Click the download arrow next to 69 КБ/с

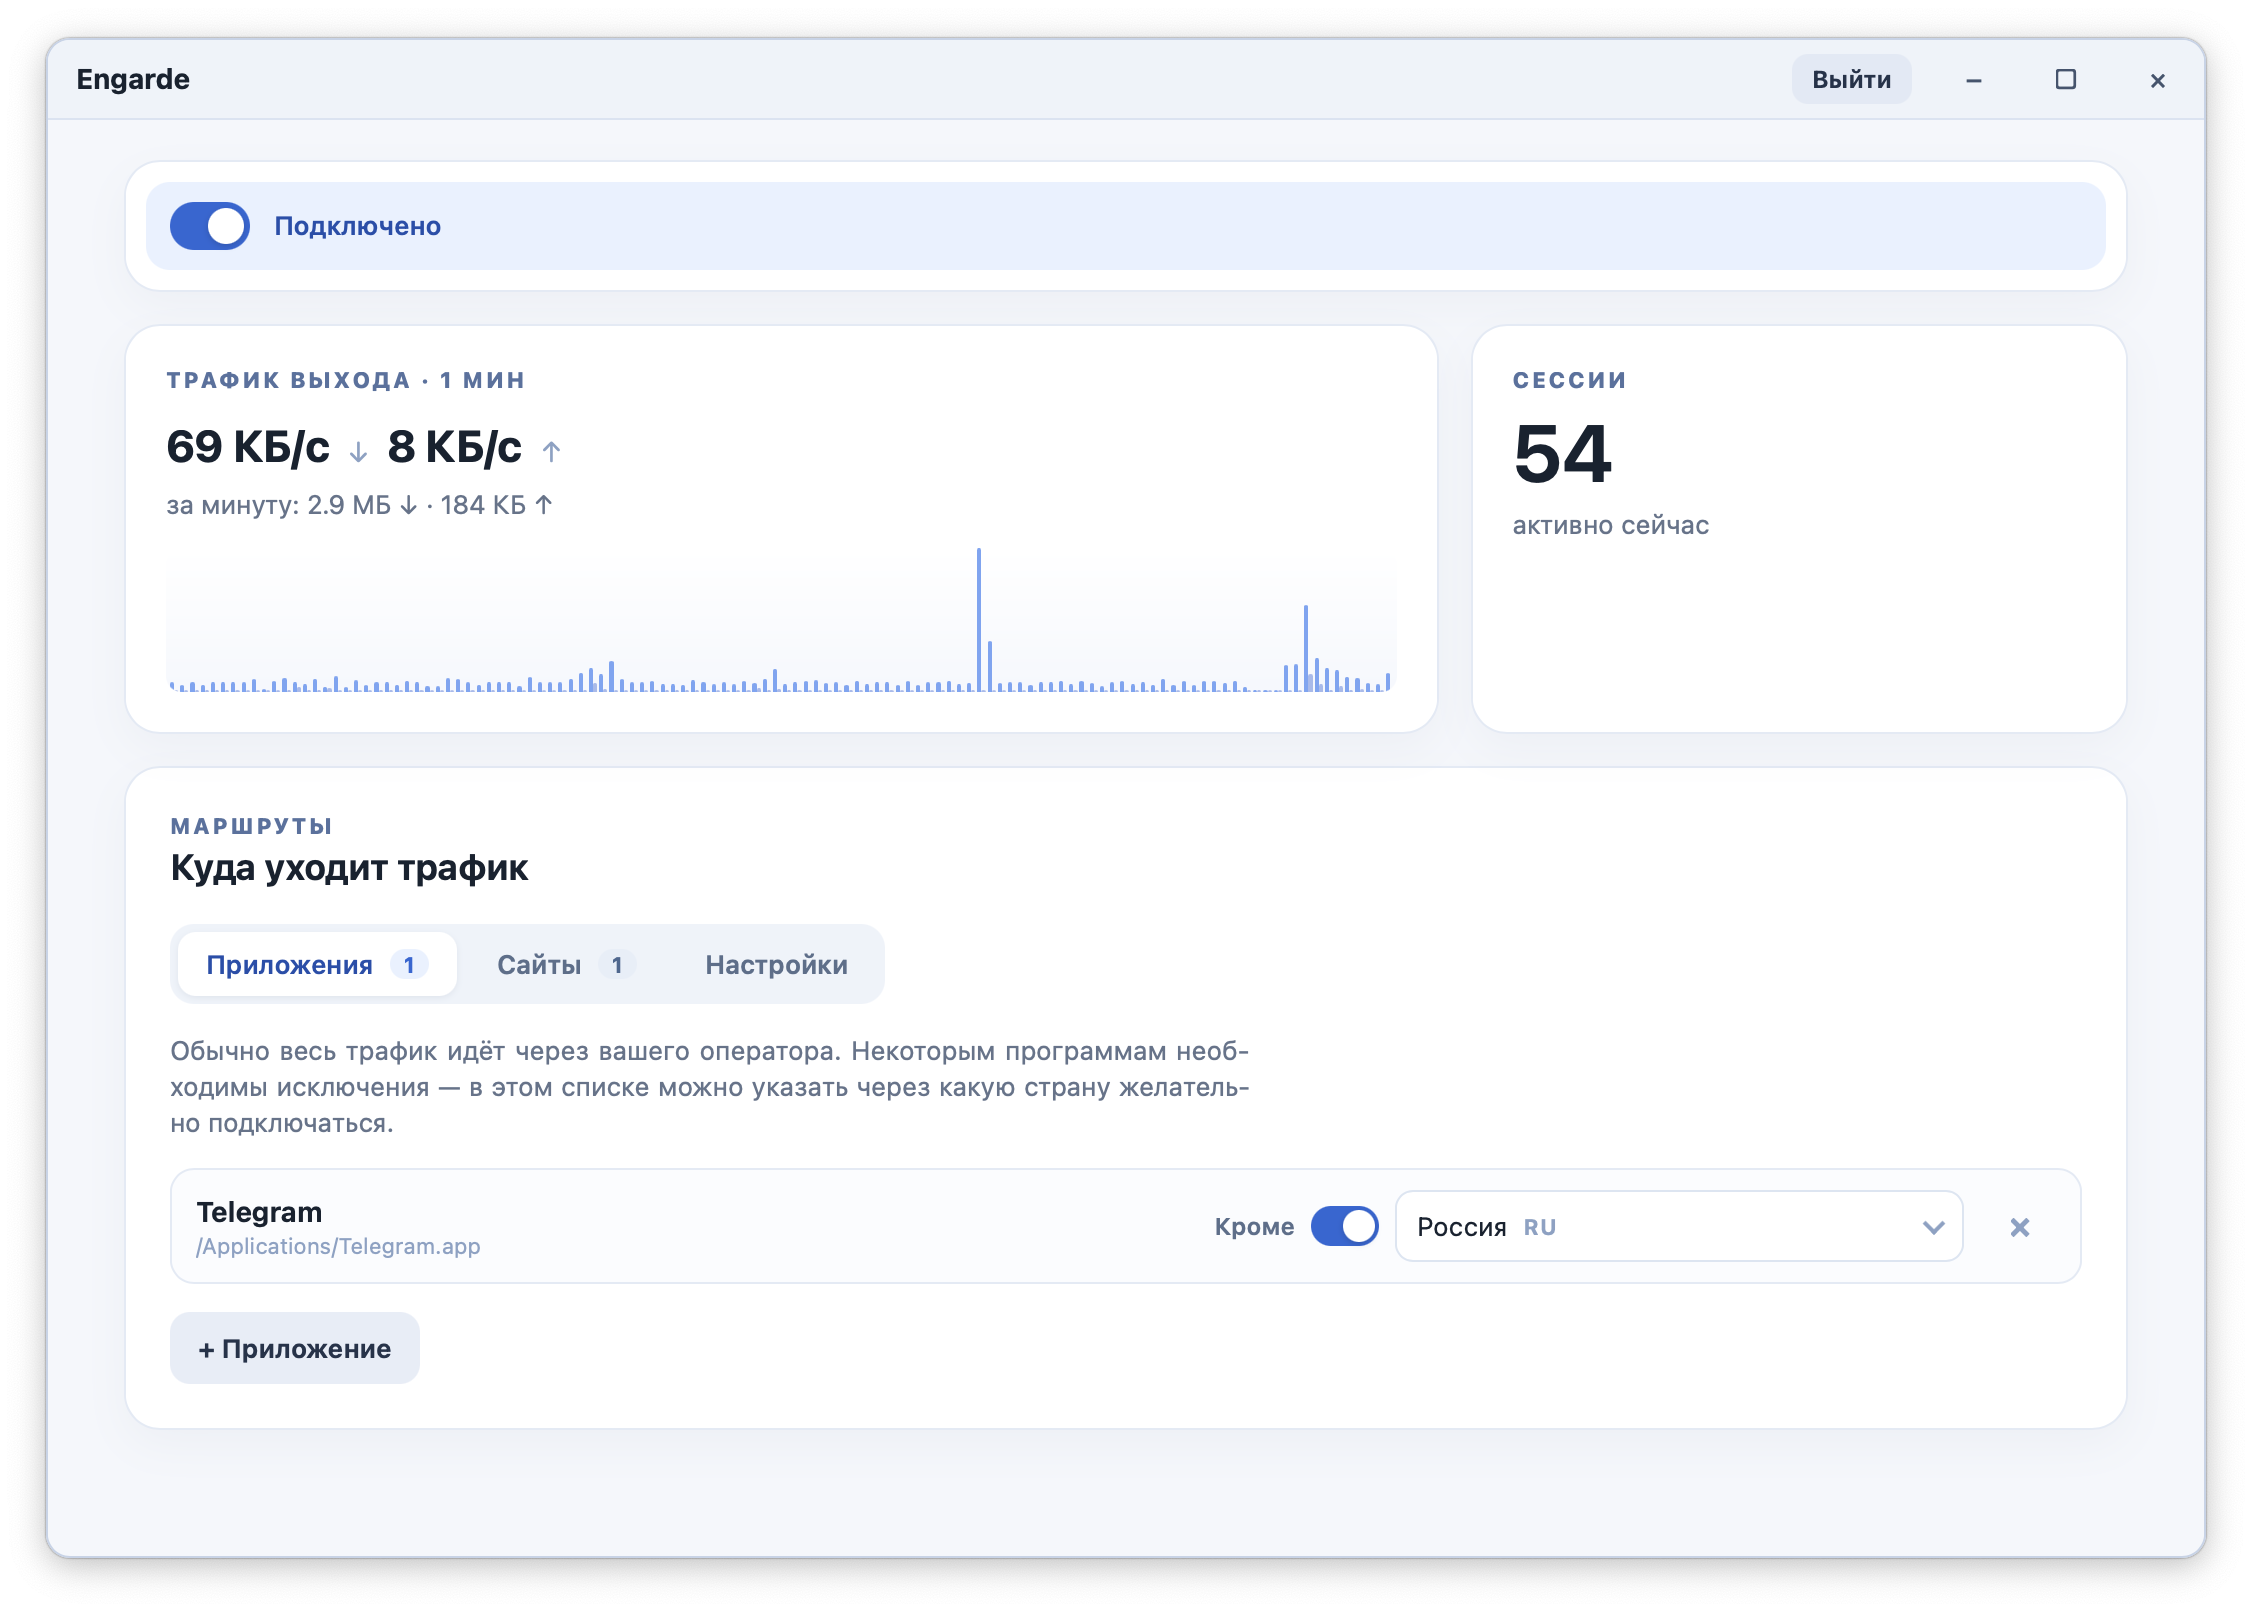pos(358,452)
